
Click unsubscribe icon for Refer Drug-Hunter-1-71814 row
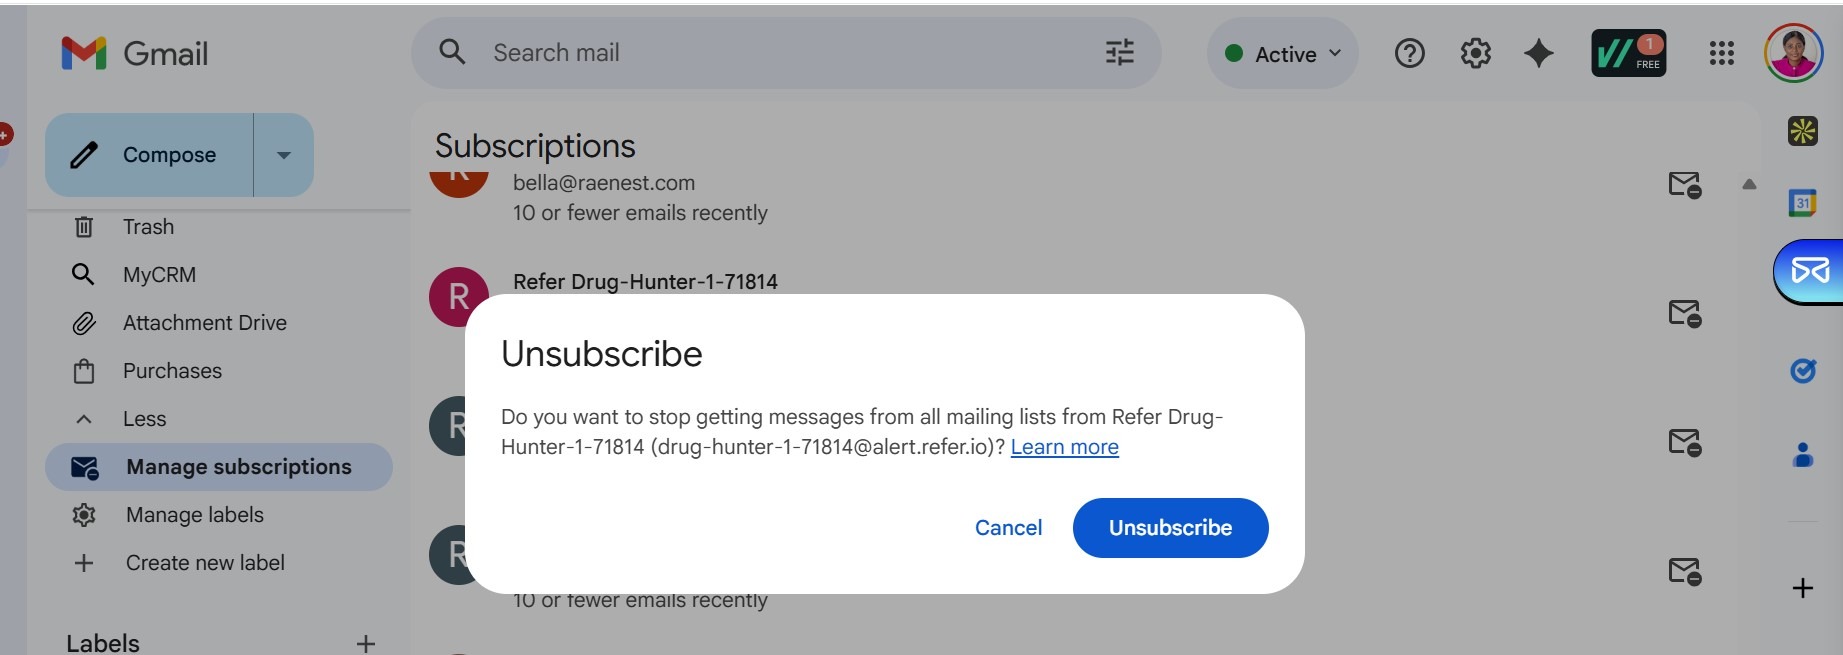[1685, 314]
